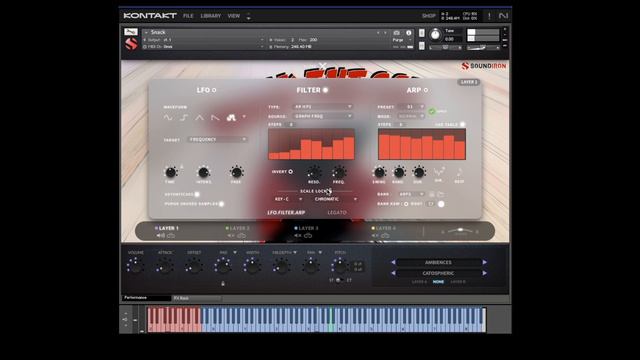640x360 pixels.
Task: Select LAYER 1
Action: 169,228
